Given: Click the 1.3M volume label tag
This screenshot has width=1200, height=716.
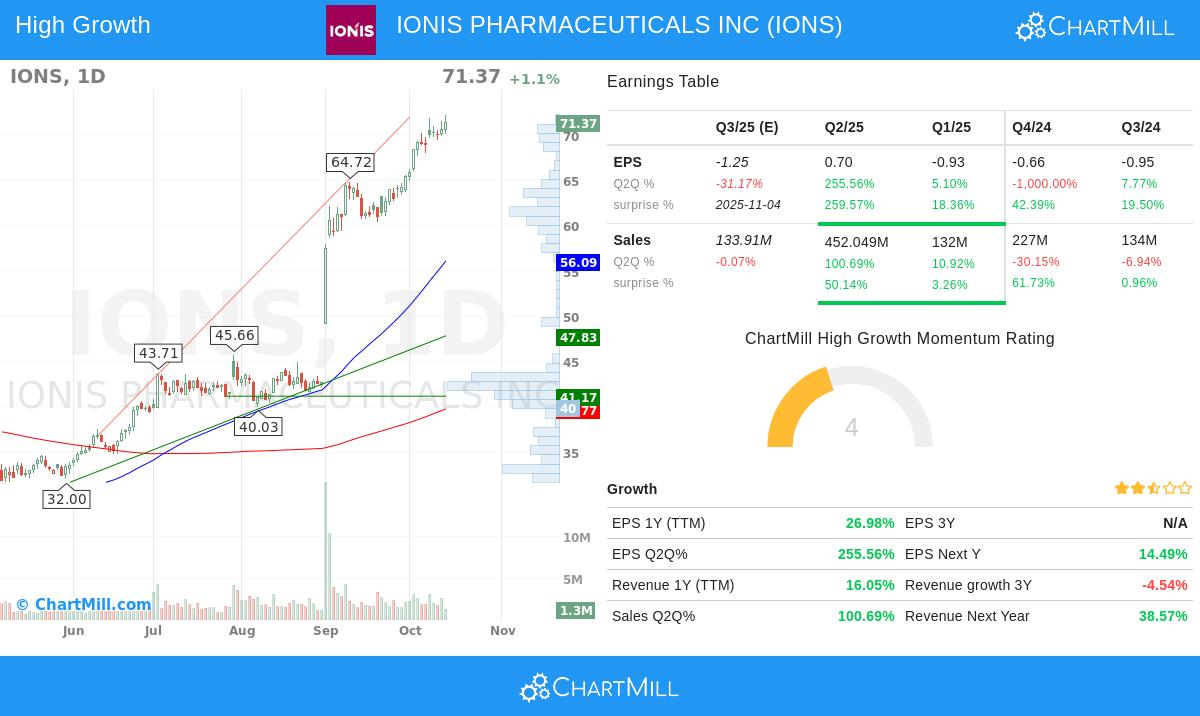Looking at the screenshot, I should (x=576, y=610).
